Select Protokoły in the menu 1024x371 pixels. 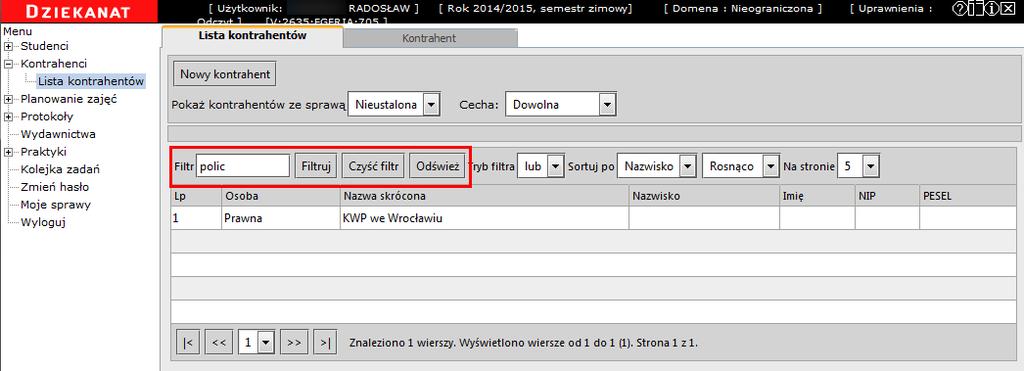pos(47,117)
